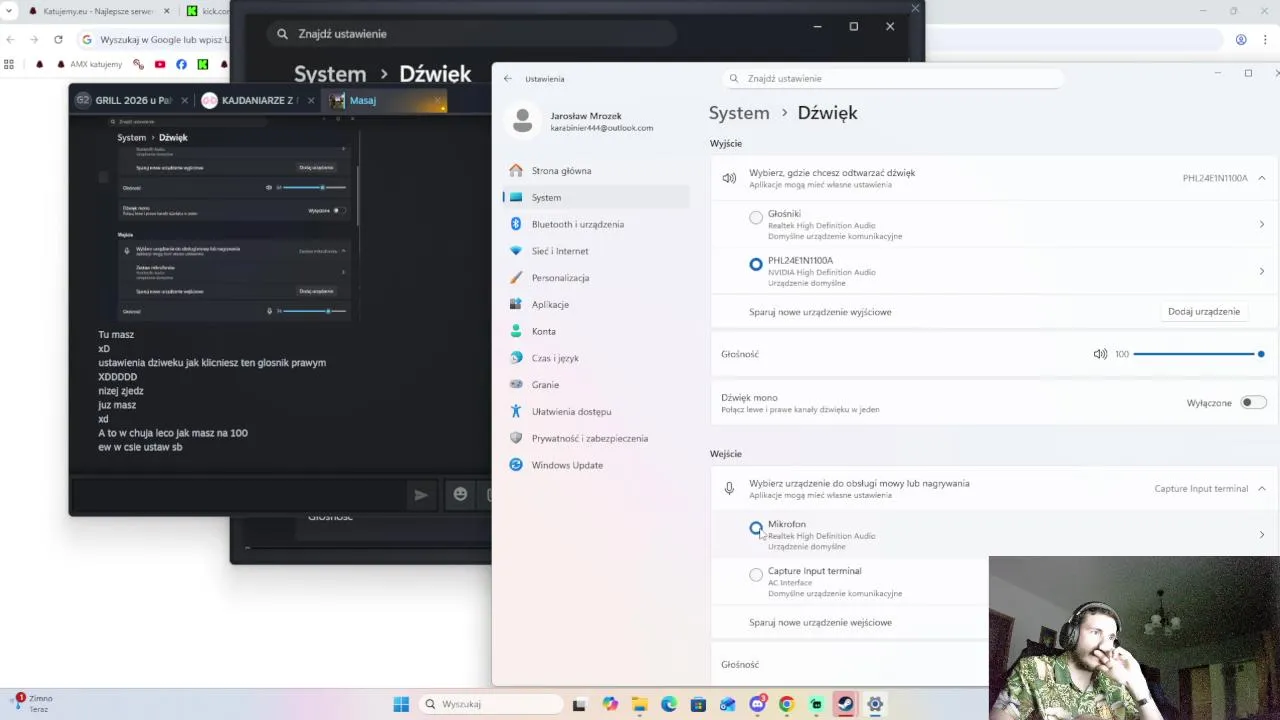This screenshot has height=720, width=1280.
Task: Open Ułatwienia dostępu settings
Action: pyautogui.click(x=597, y=411)
